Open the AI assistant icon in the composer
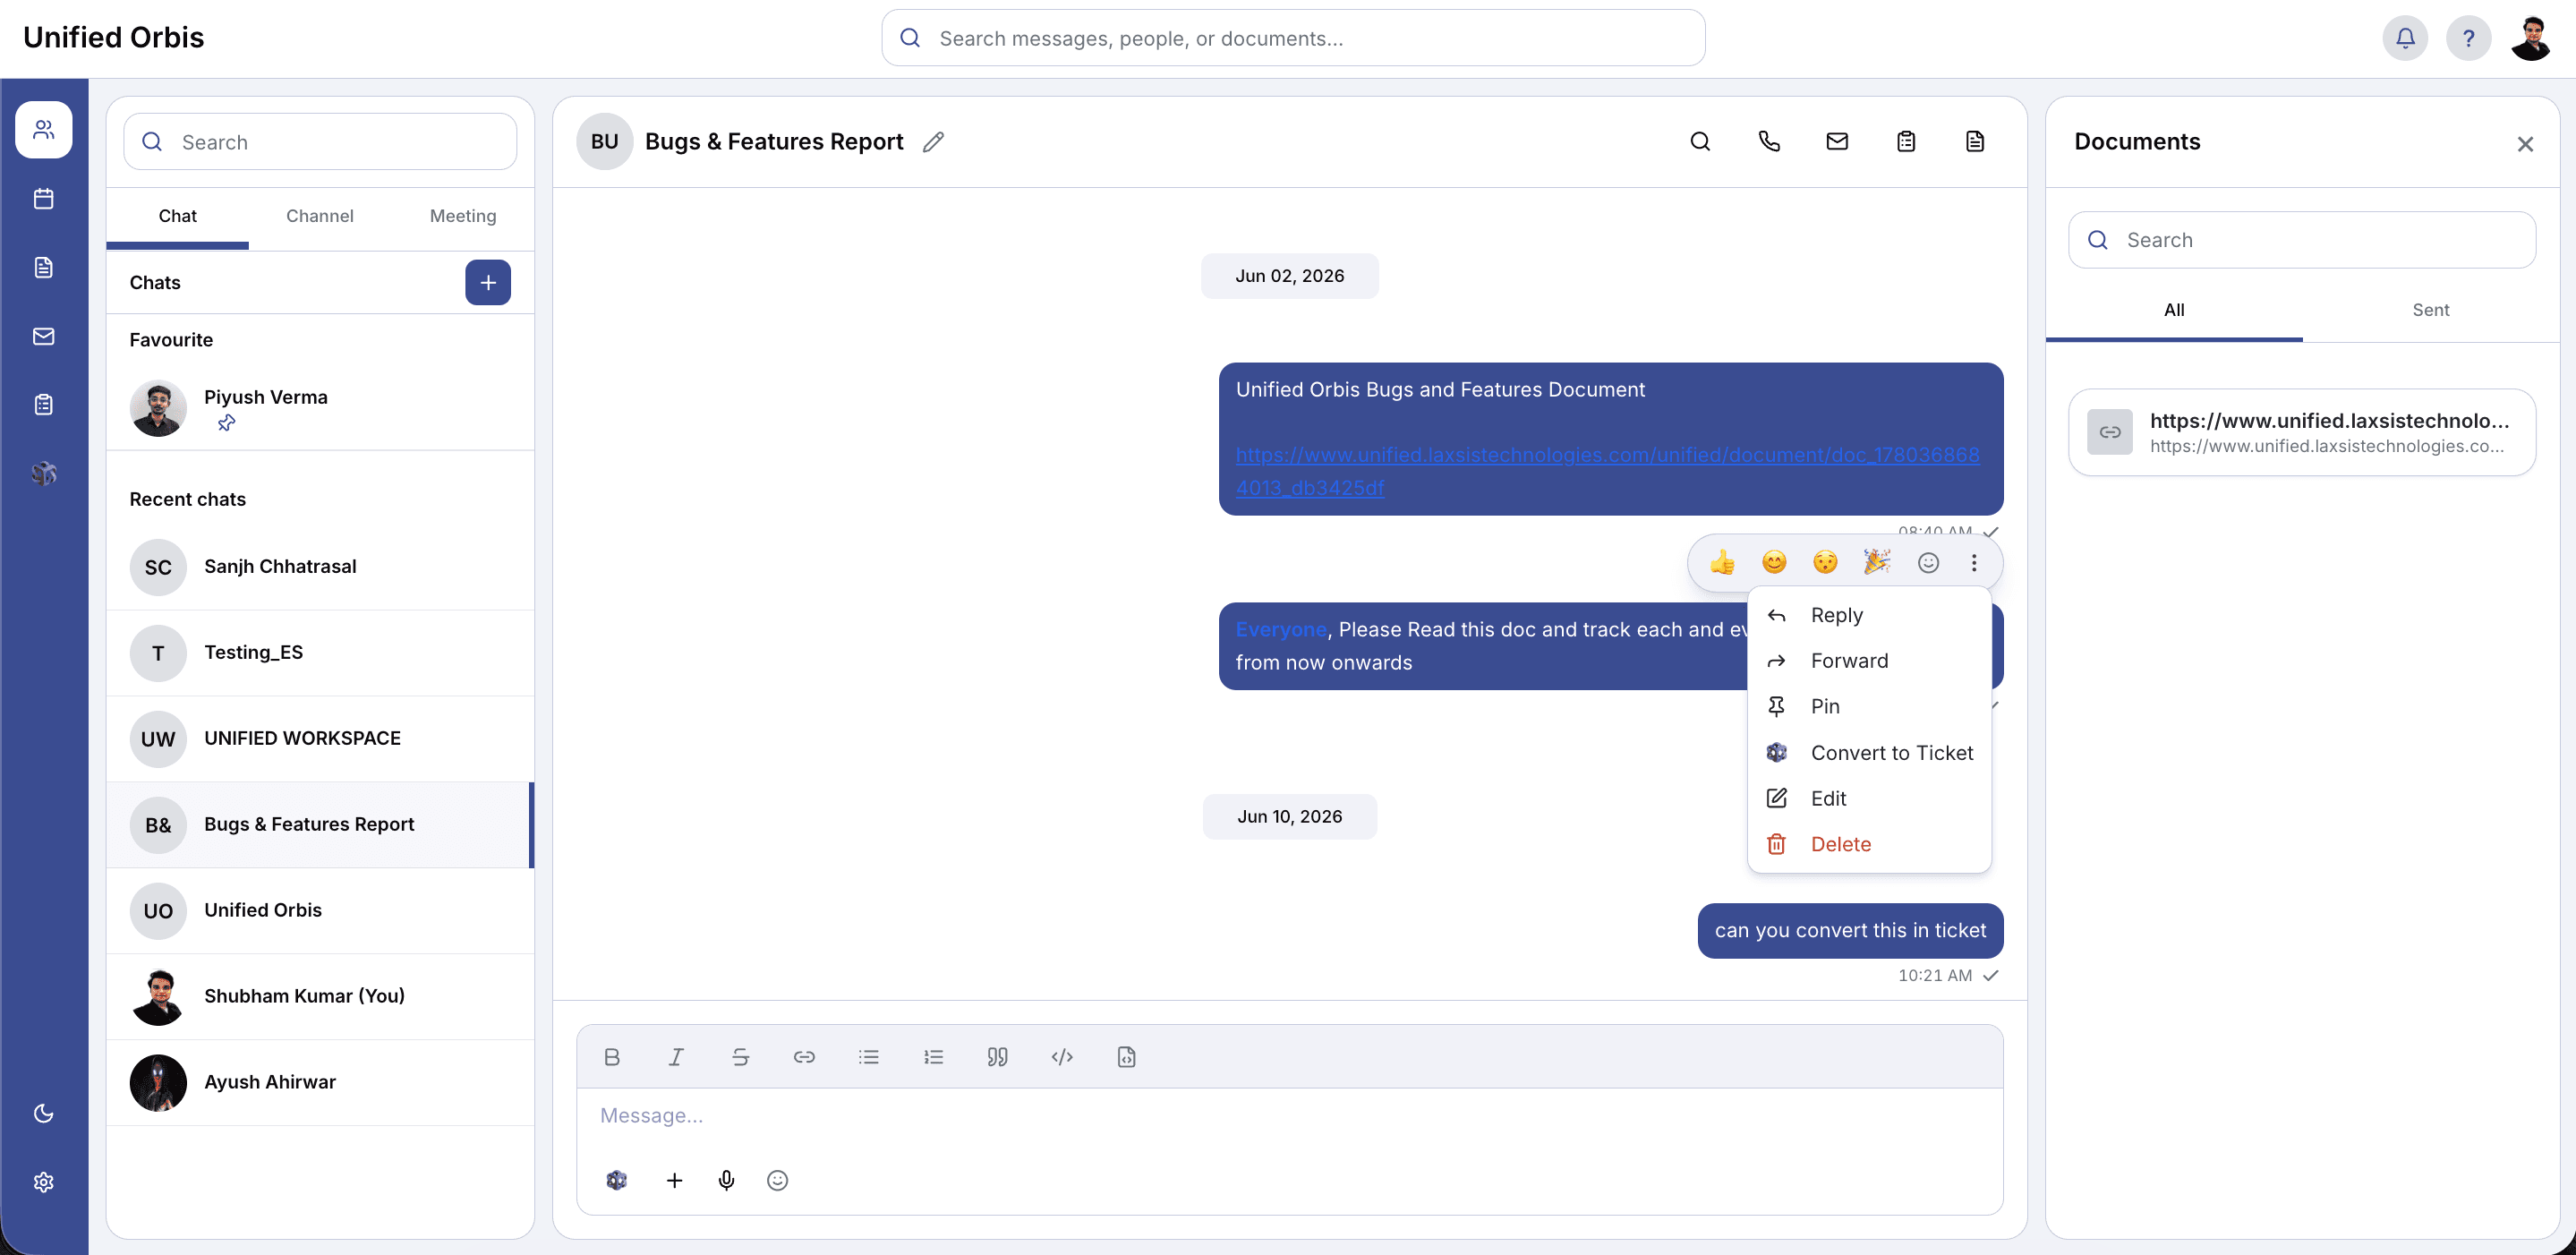The image size is (2576, 1255). point(617,1180)
